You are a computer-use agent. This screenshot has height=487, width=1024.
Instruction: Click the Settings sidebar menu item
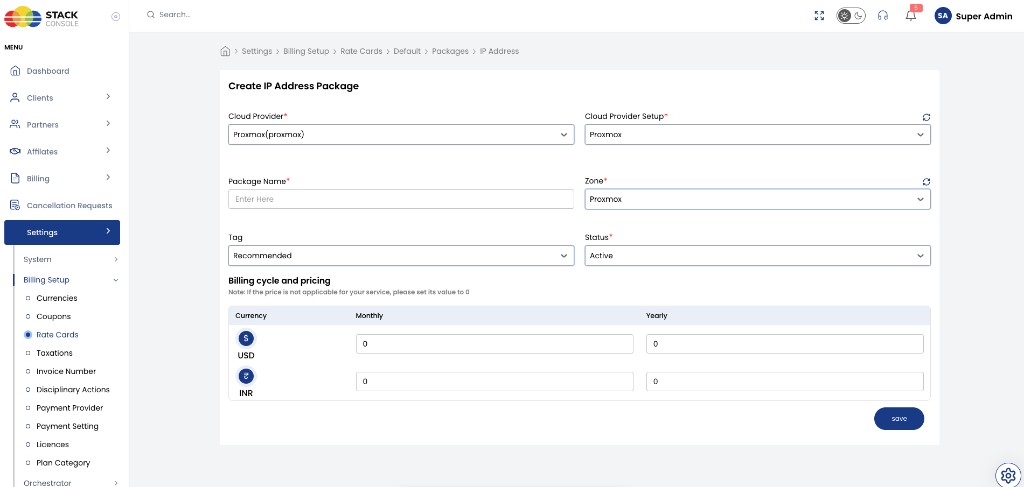[62, 232]
